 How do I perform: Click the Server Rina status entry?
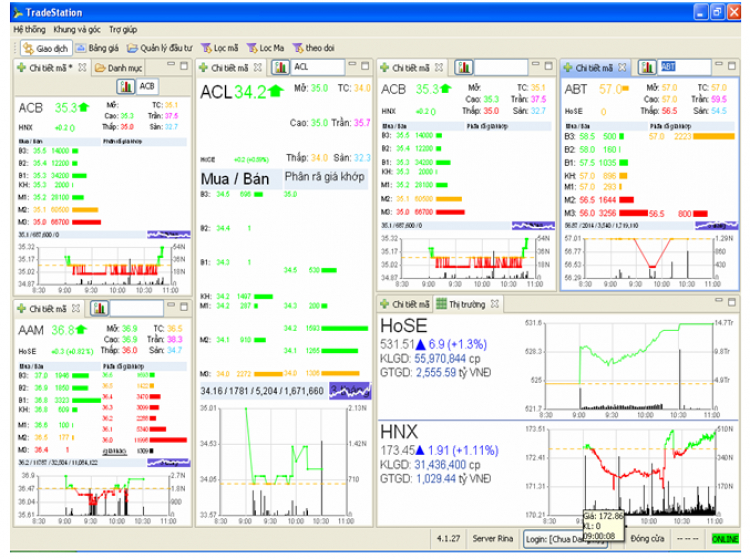click(x=493, y=538)
